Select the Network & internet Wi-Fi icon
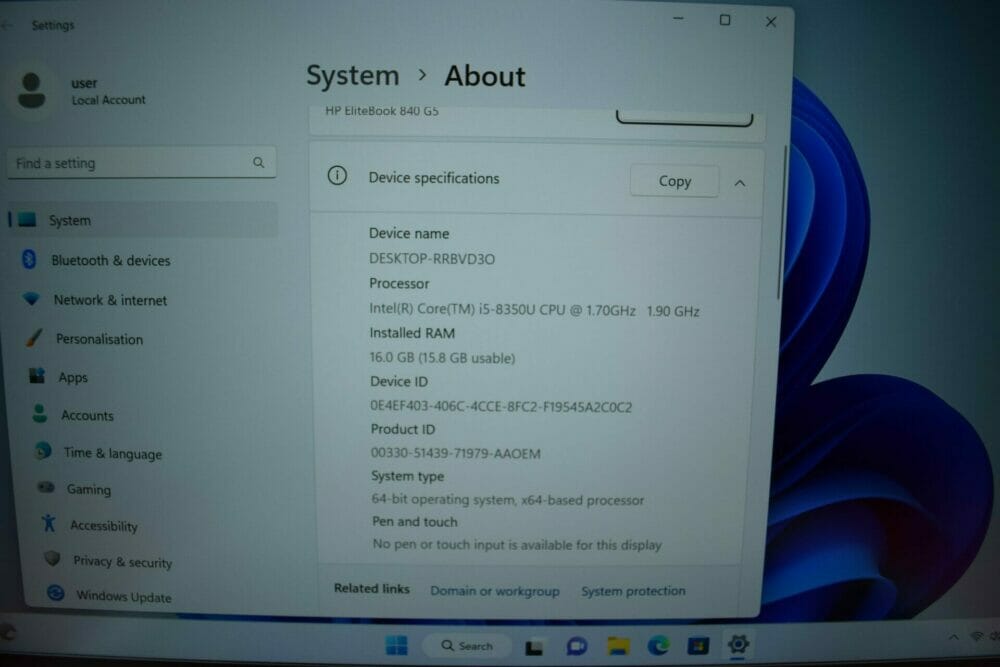This screenshot has width=1000, height=667. click(31, 298)
